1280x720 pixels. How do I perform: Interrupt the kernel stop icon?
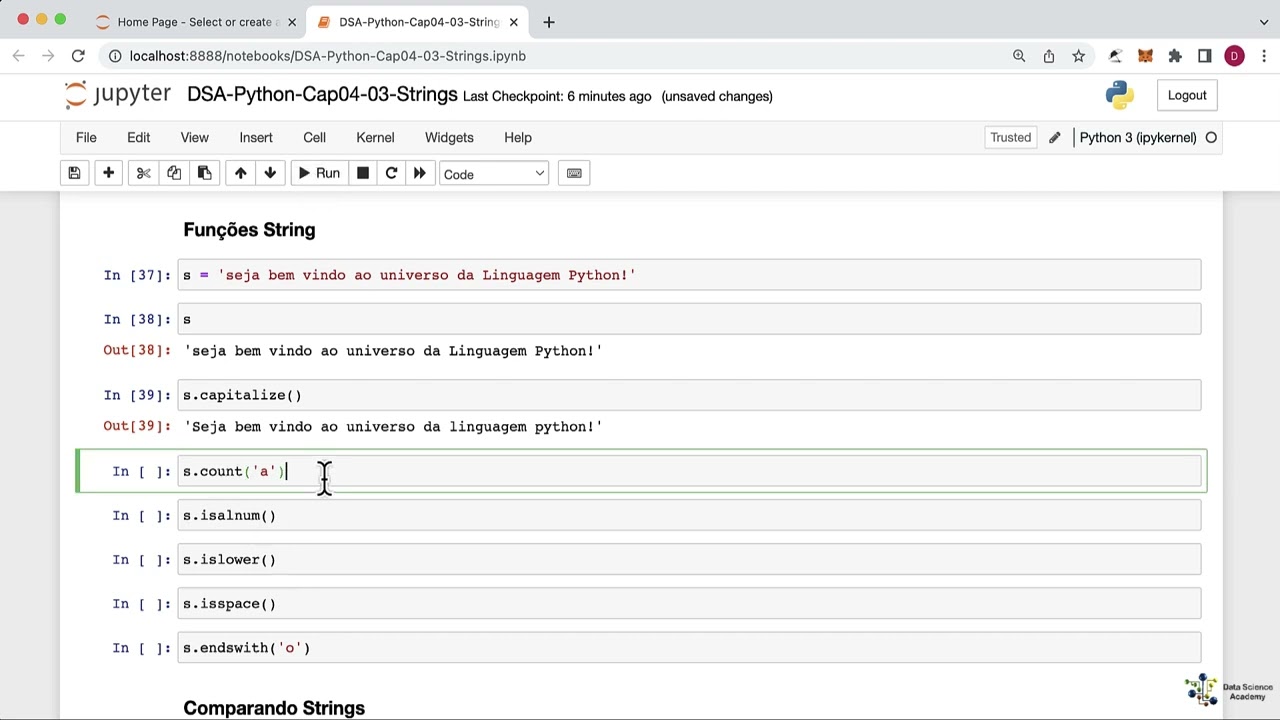[363, 173]
